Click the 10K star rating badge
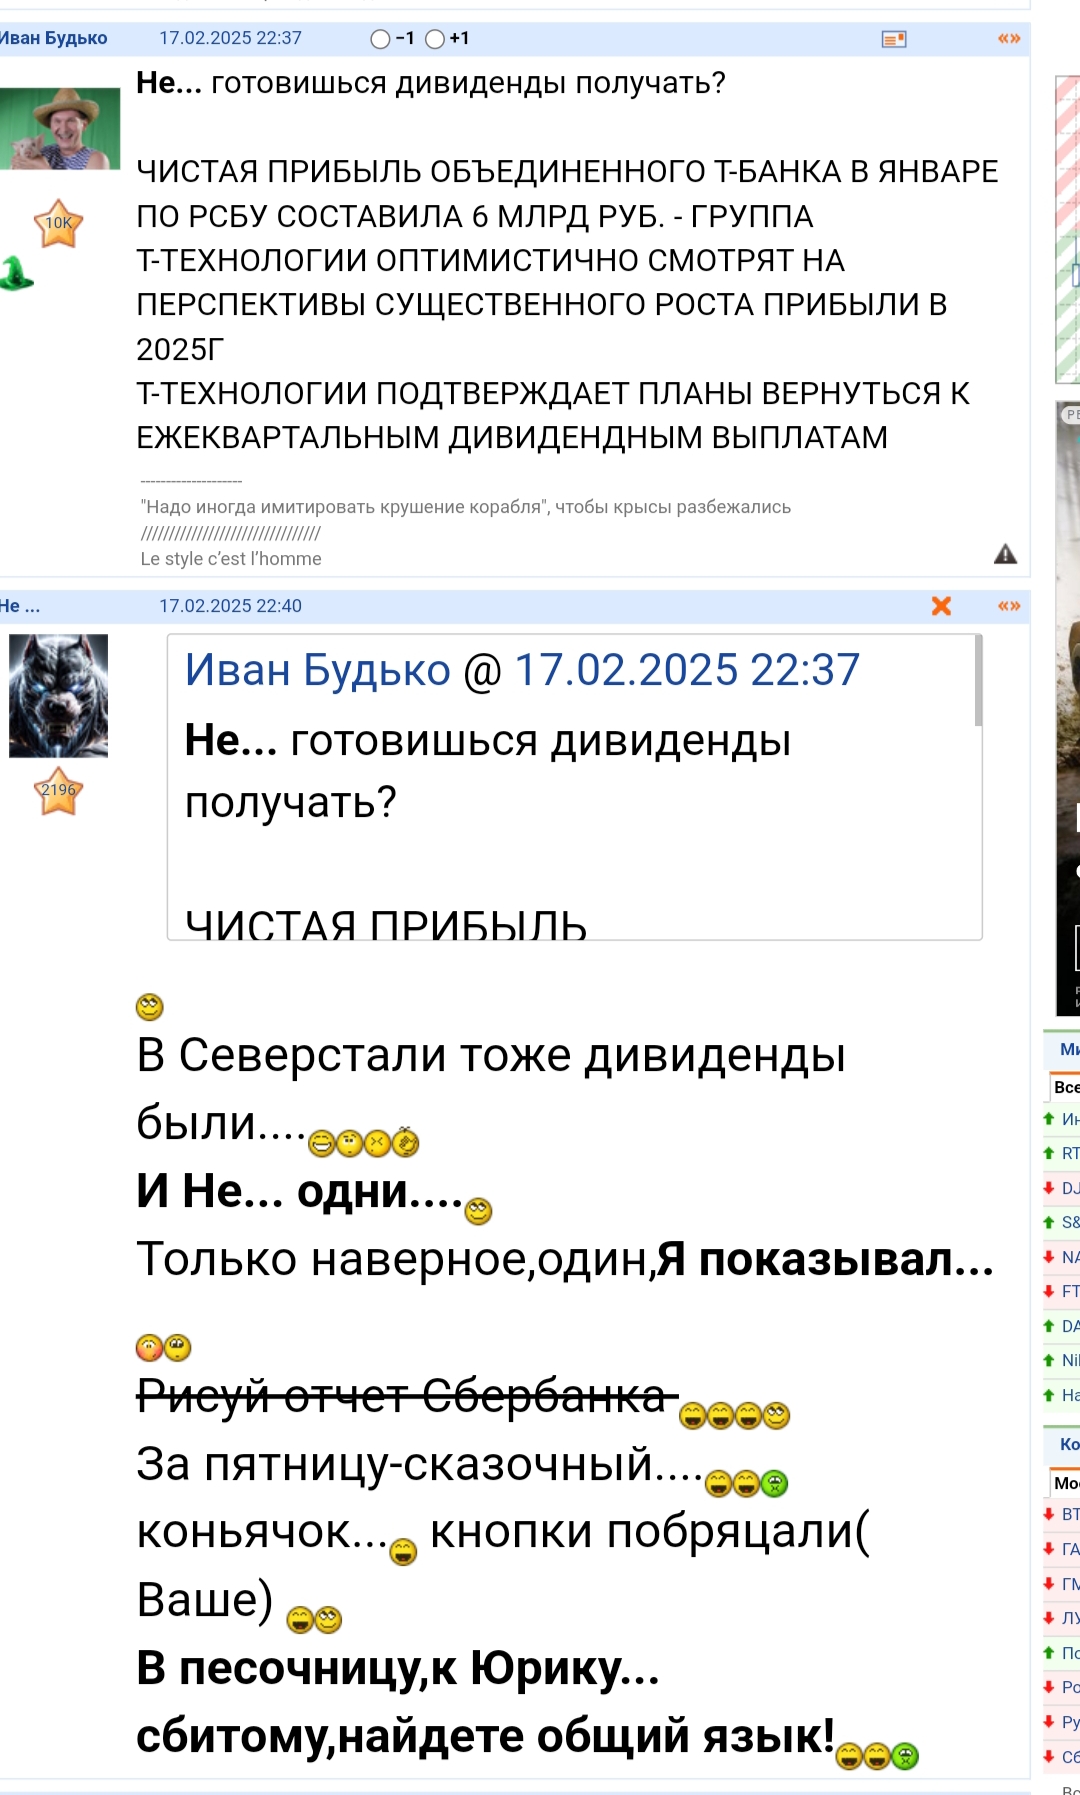Viewport: 1080px width, 1795px height. (x=58, y=223)
